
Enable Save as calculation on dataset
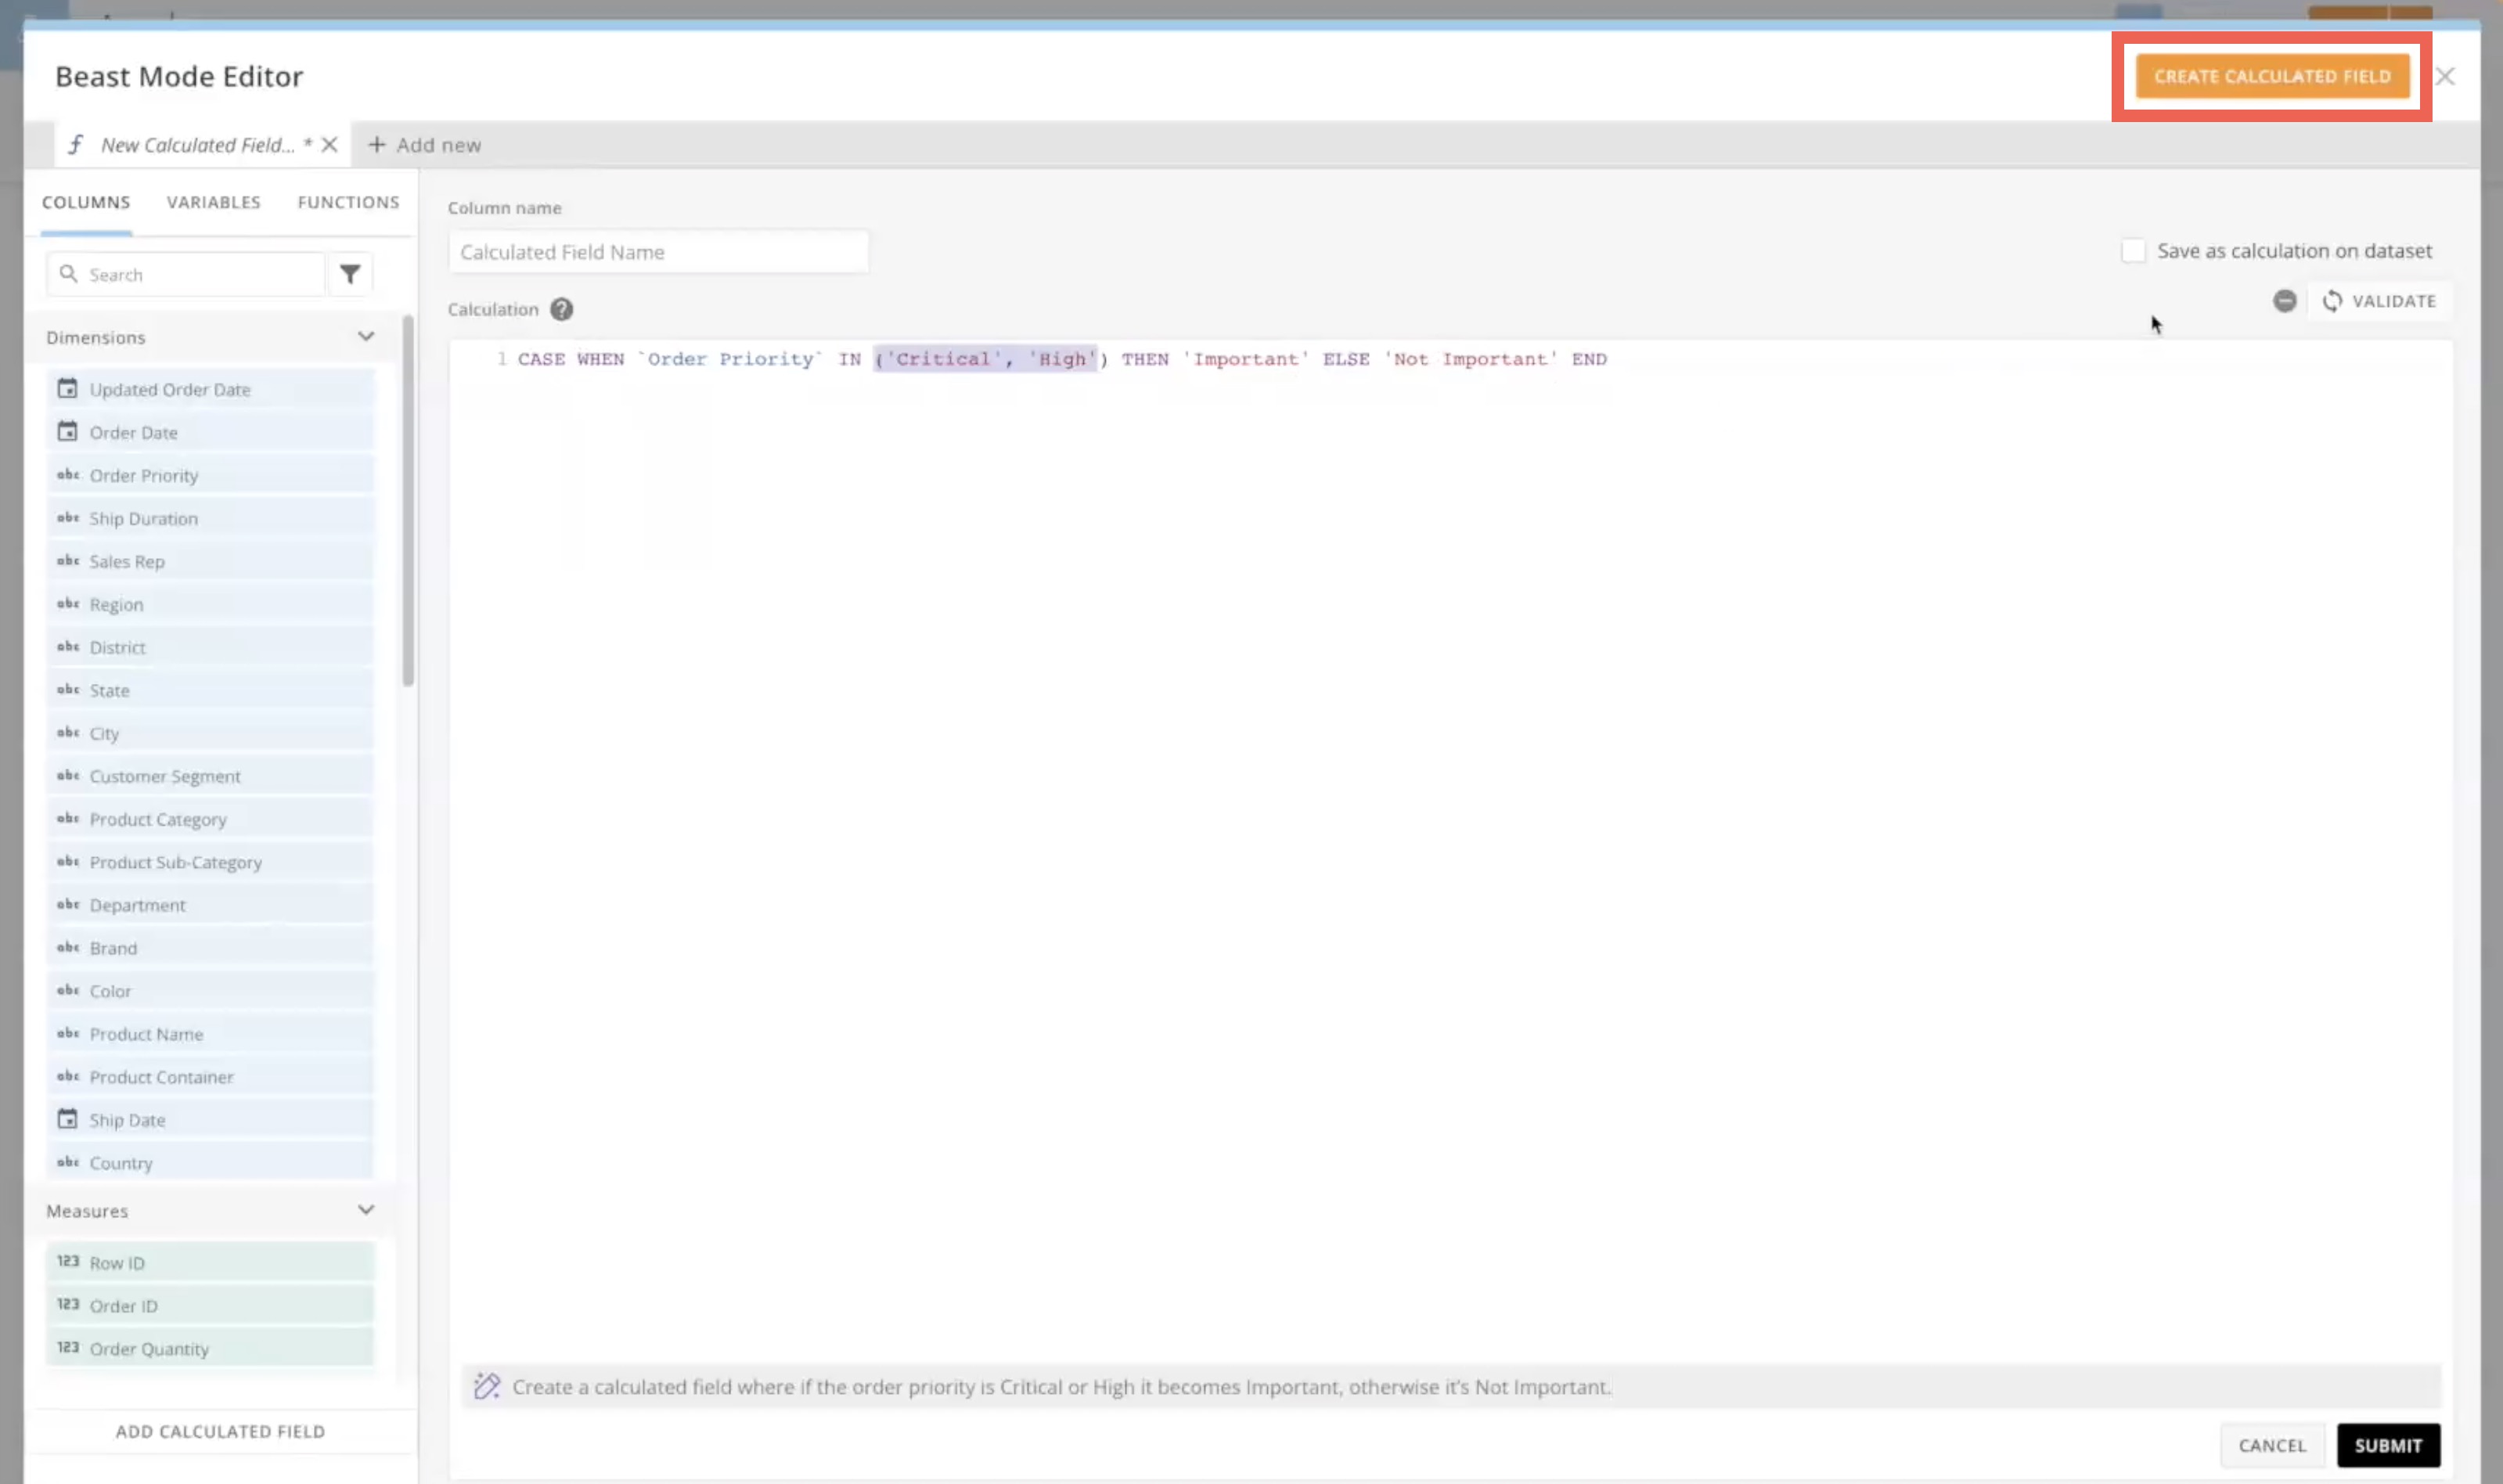[x=2133, y=250]
